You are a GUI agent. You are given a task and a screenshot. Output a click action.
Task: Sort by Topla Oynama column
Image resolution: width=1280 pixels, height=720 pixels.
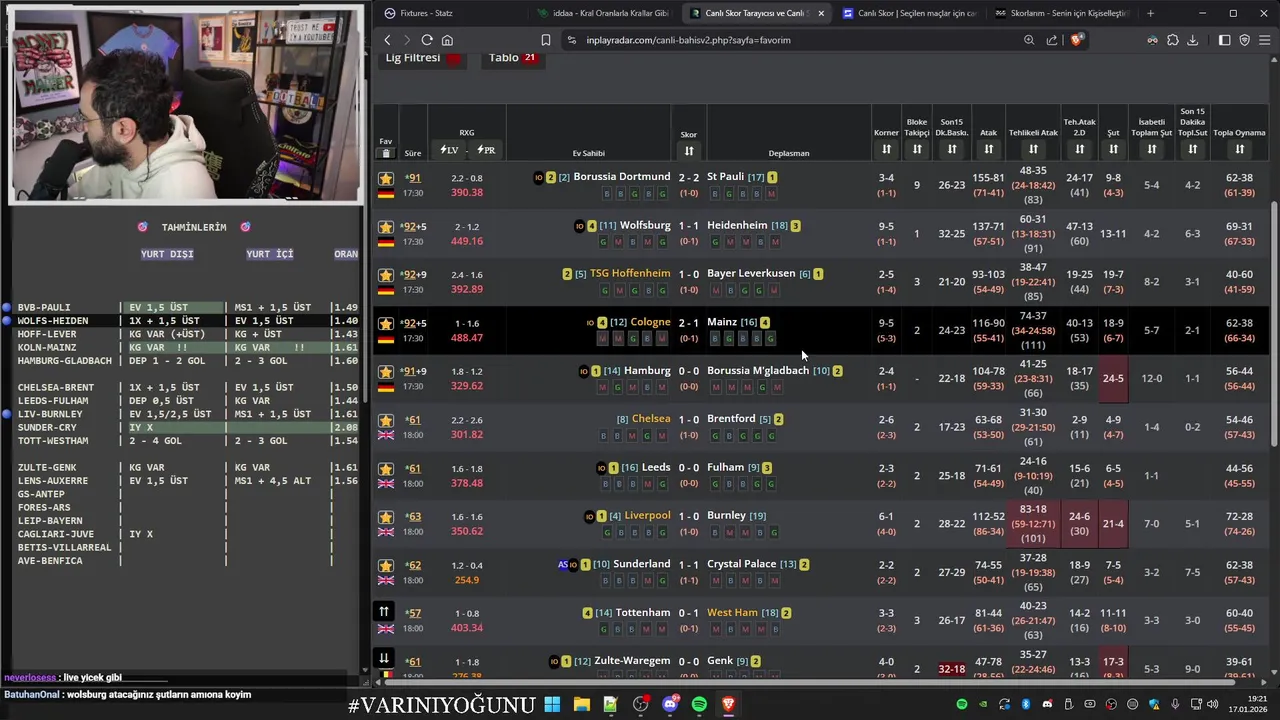(1239, 149)
